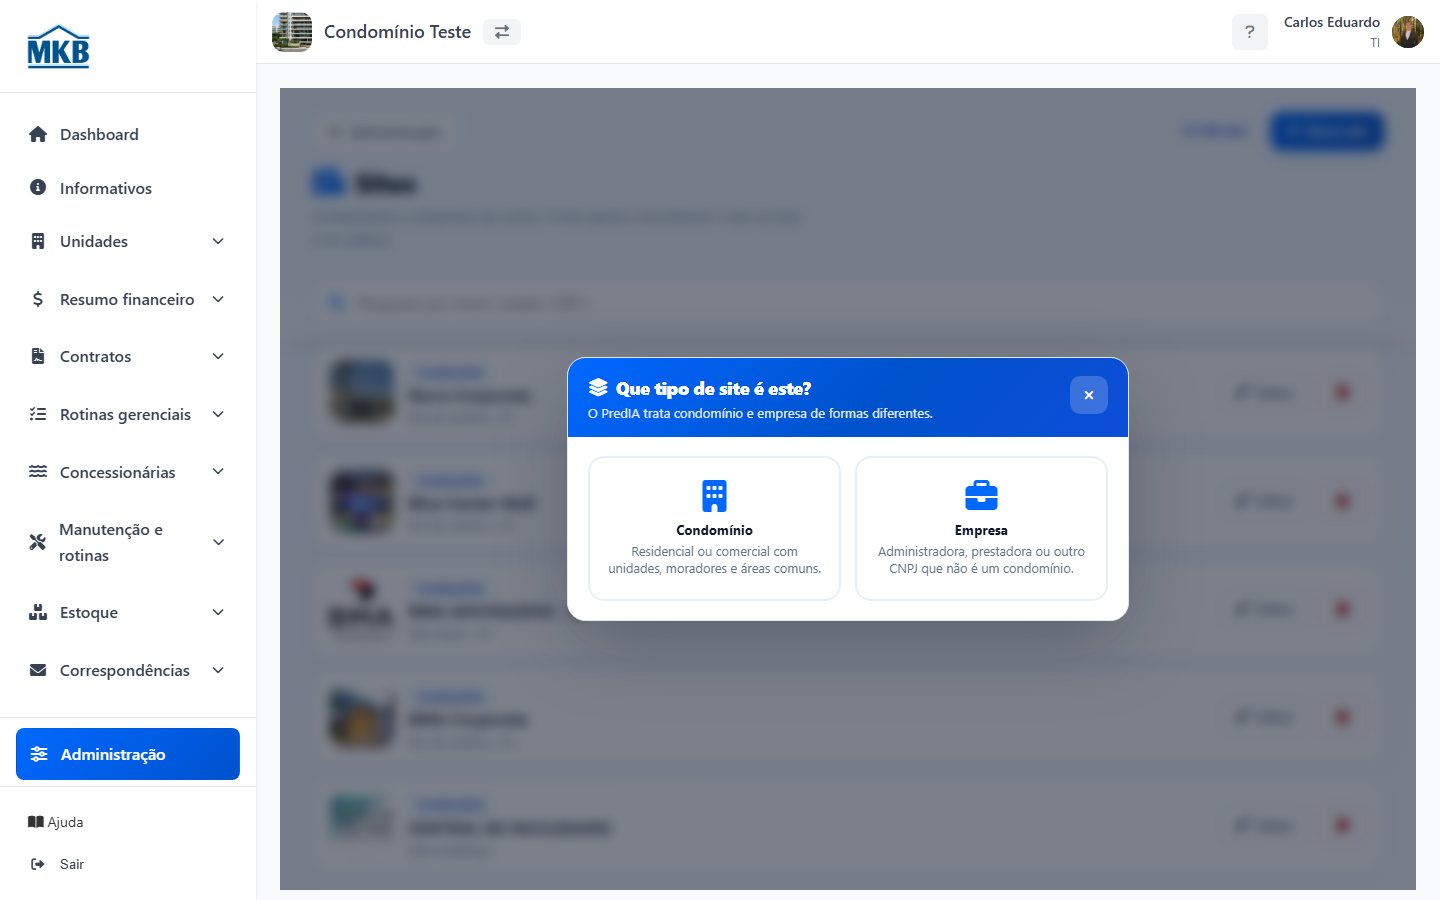The height and width of the screenshot is (900, 1440).
Task: Switch condominium with the swap arrows button
Action: pos(502,32)
